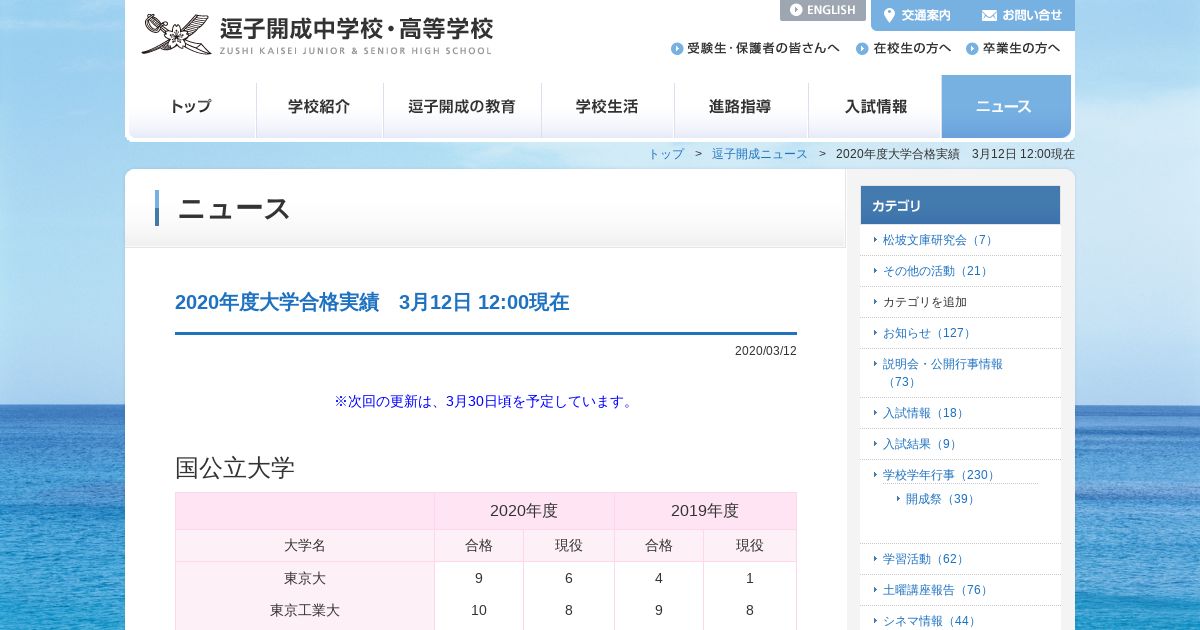Click arrow bullet beside その他の活動
1200x630 pixels.
coord(875,271)
